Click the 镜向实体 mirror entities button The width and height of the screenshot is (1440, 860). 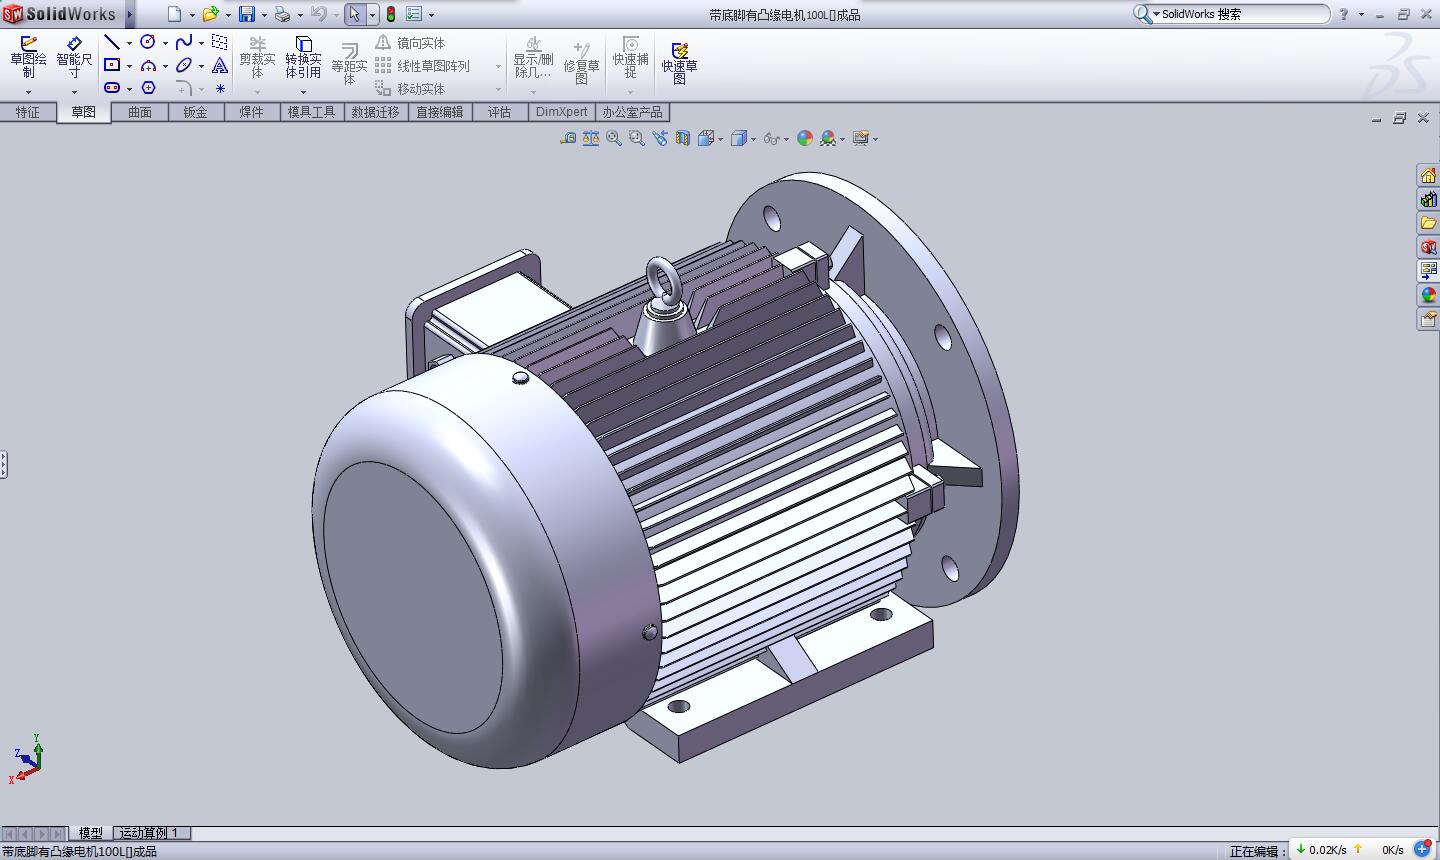pos(410,43)
